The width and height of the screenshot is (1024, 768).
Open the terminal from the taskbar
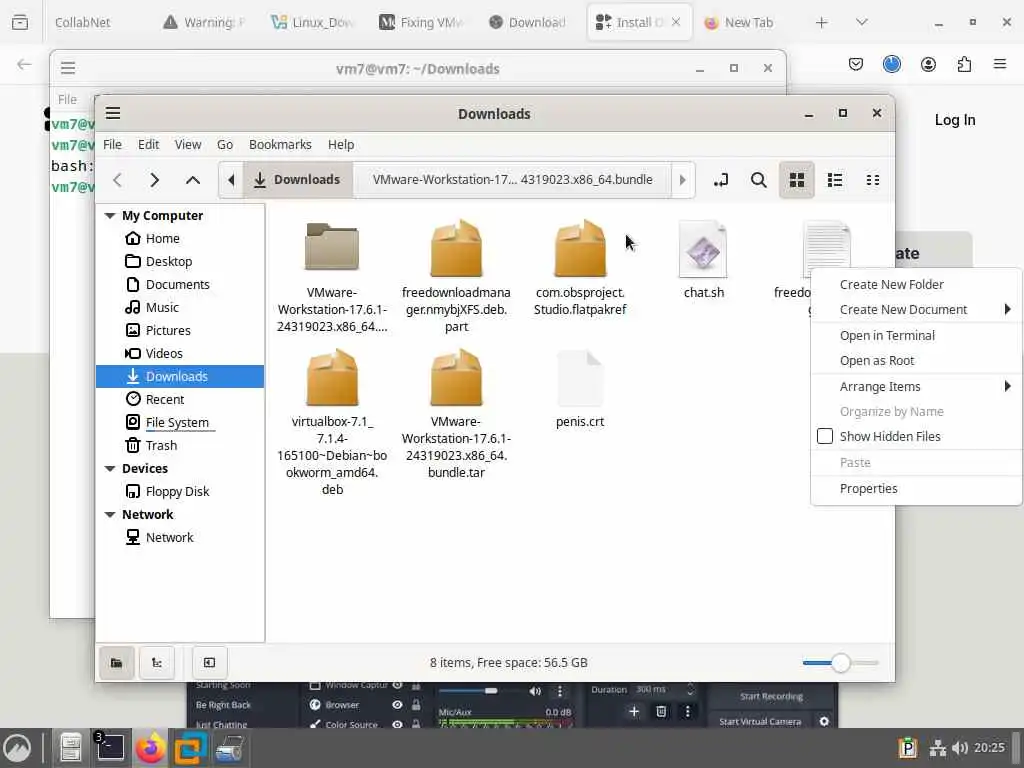tap(110, 748)
